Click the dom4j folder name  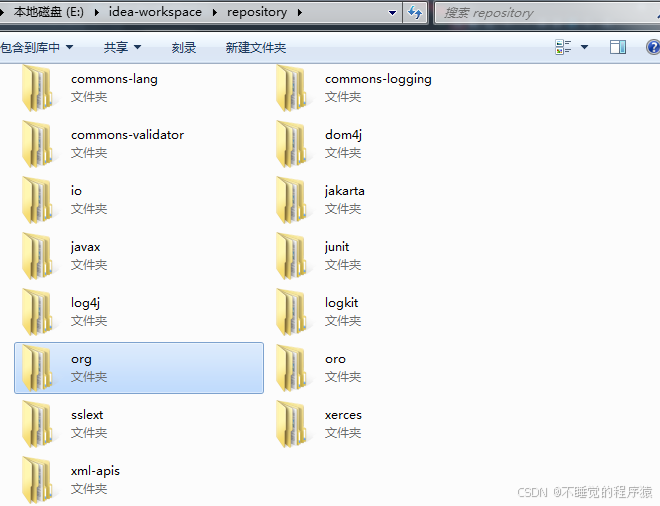click(x=343, y=135)
